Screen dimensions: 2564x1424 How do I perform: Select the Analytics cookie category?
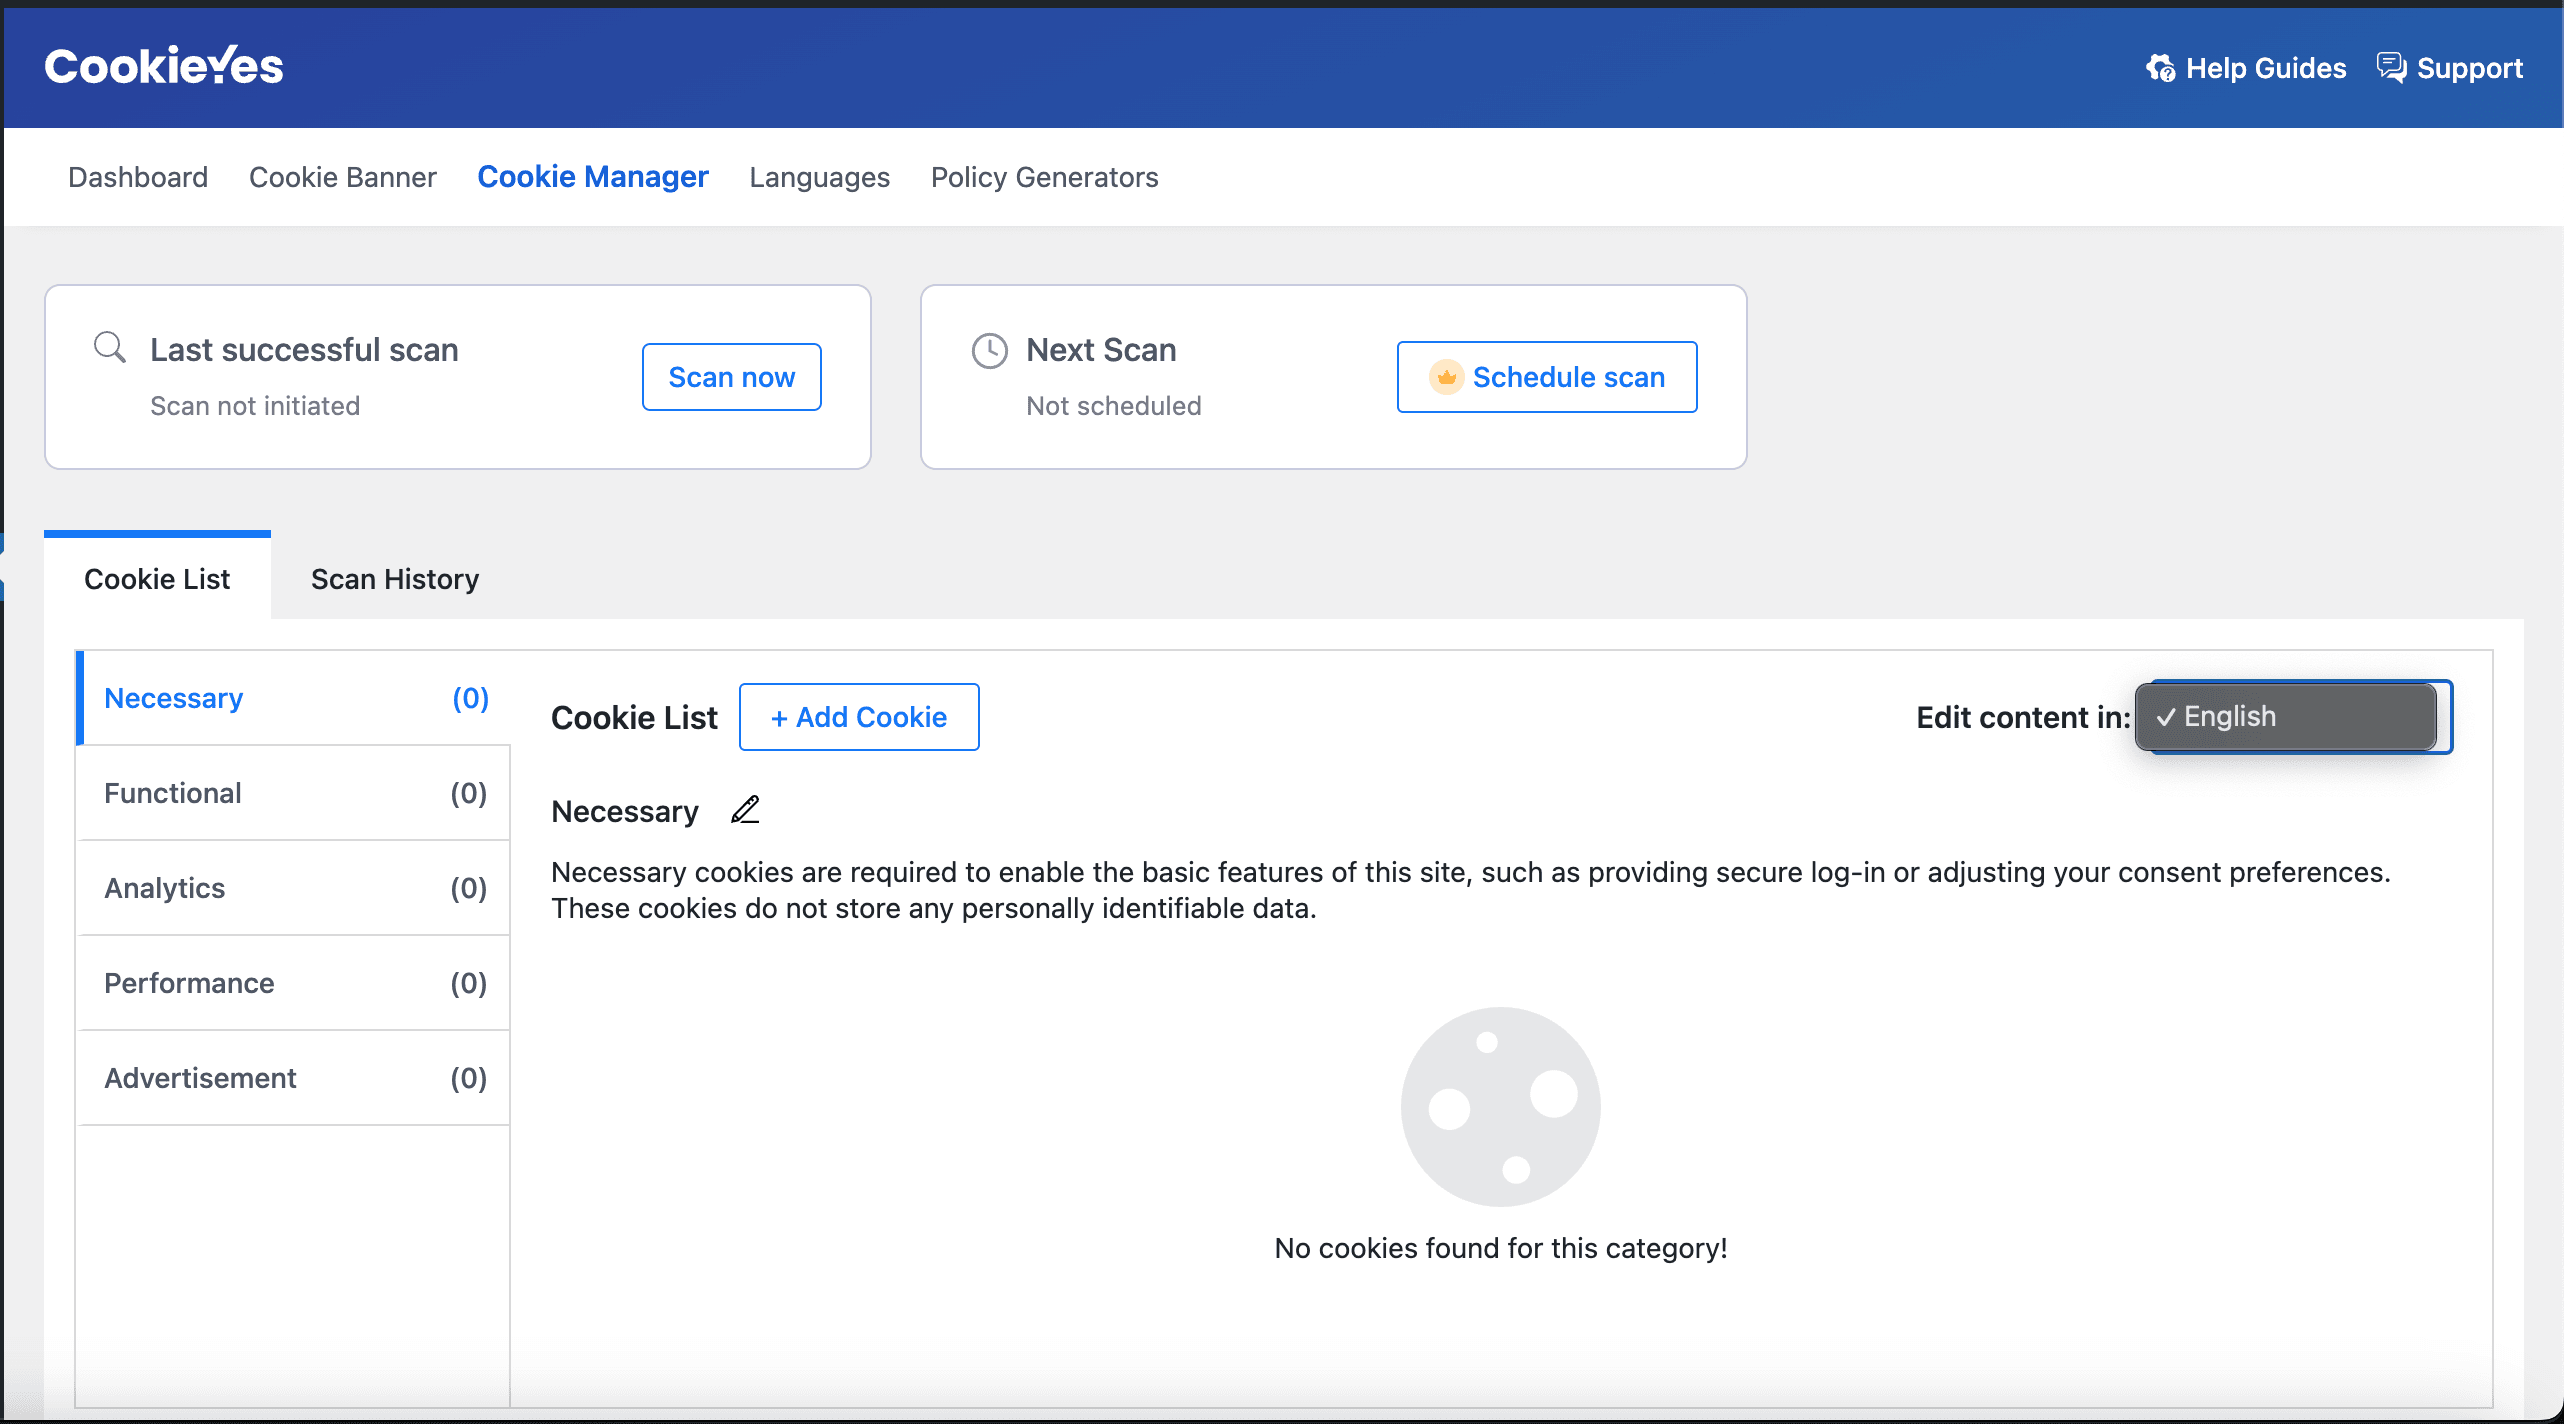click(x=294, y=888)
